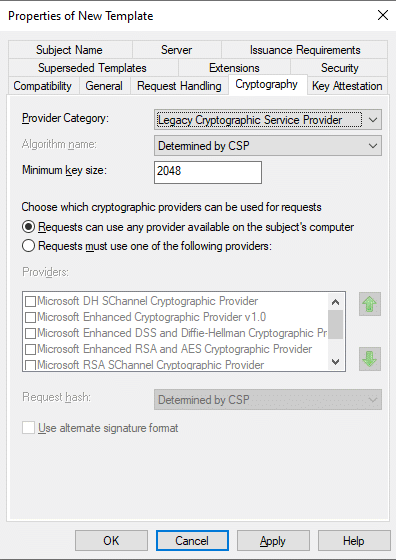Move provider down with green arrow
The image size is (396, 560).
pos(370,359)
